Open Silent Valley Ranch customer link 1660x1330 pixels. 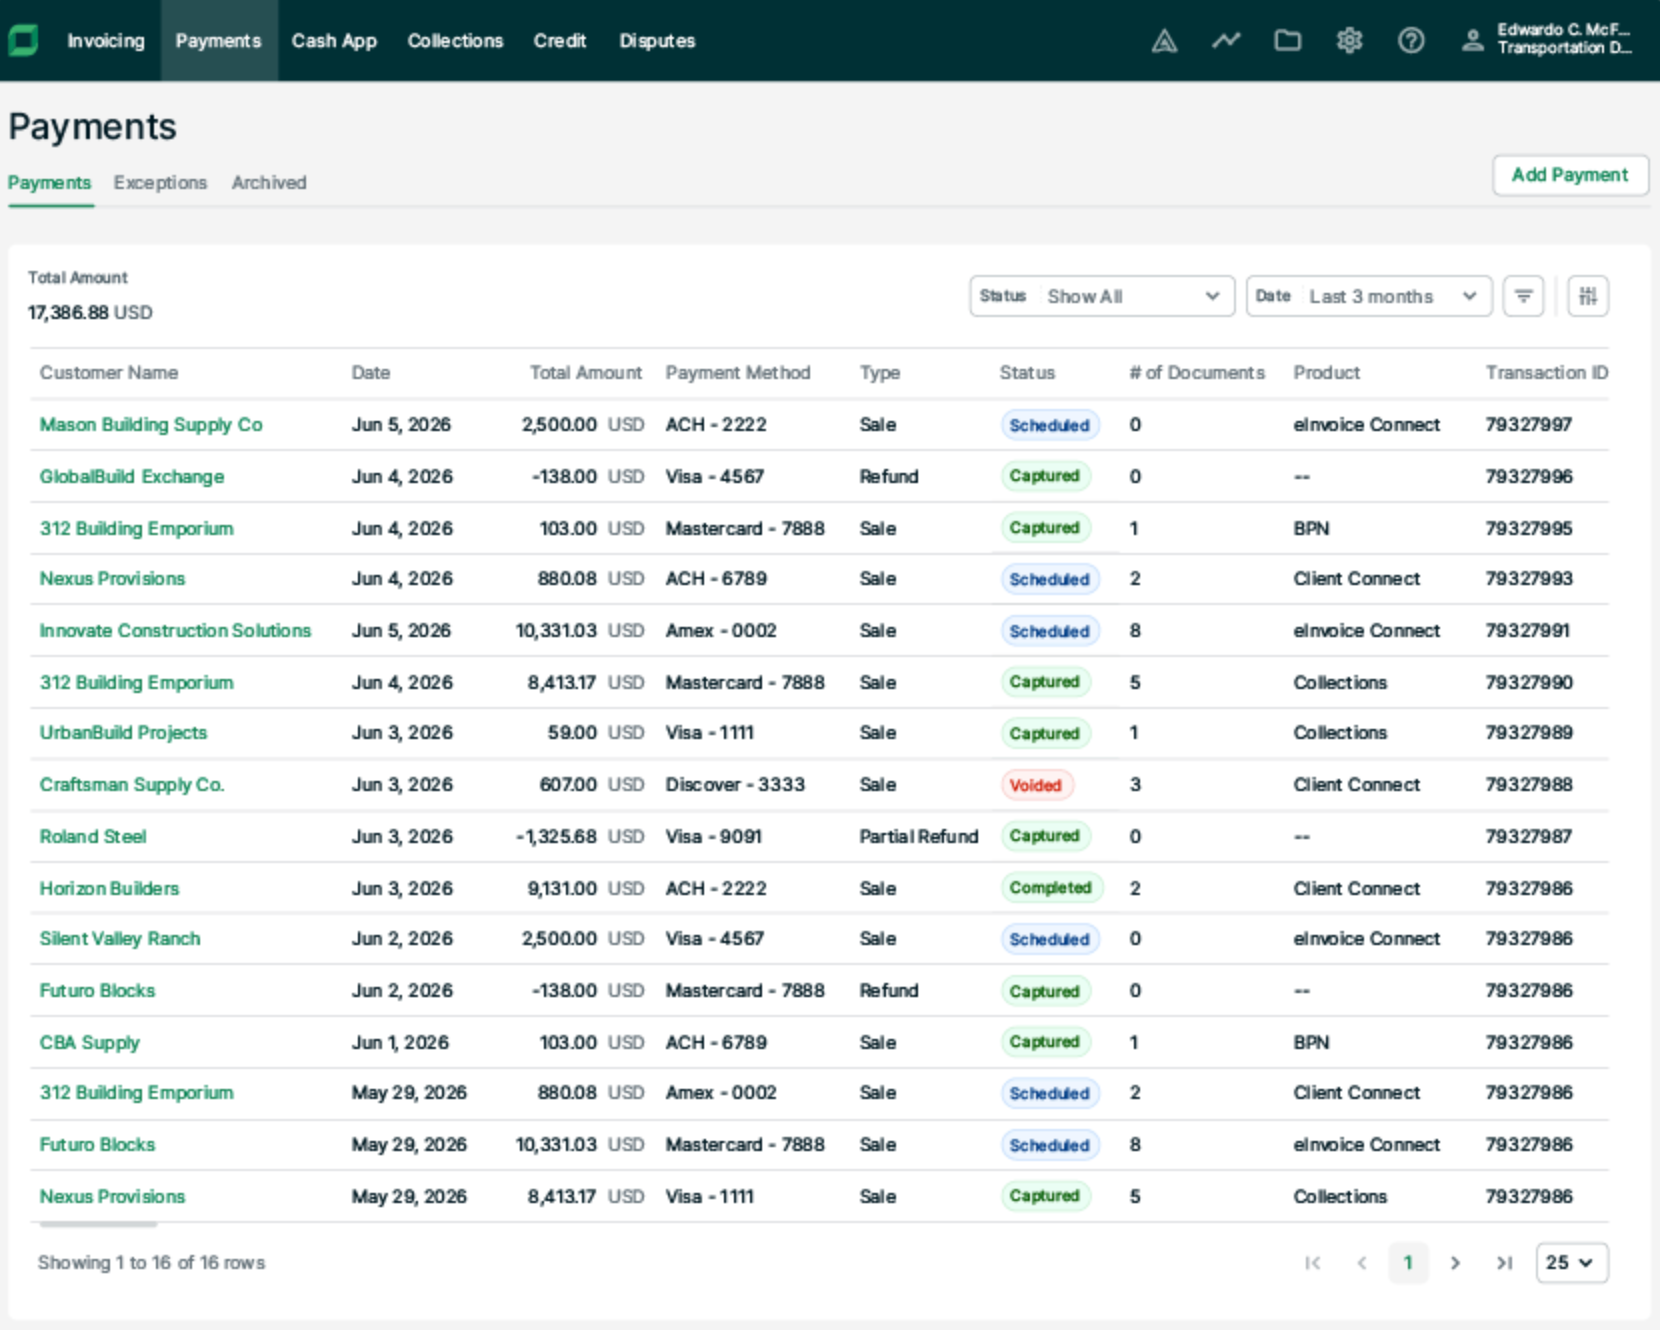pyautogui.click(x=120, y=939)
